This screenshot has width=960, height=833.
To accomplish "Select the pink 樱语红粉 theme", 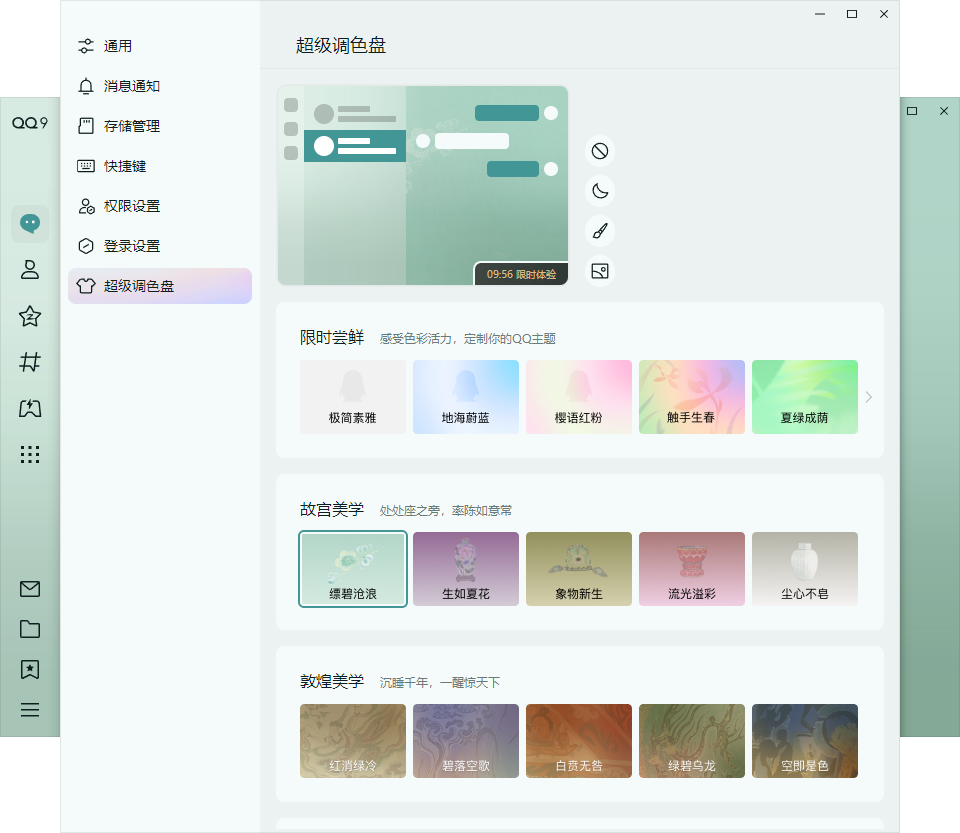I will (578, 396).
